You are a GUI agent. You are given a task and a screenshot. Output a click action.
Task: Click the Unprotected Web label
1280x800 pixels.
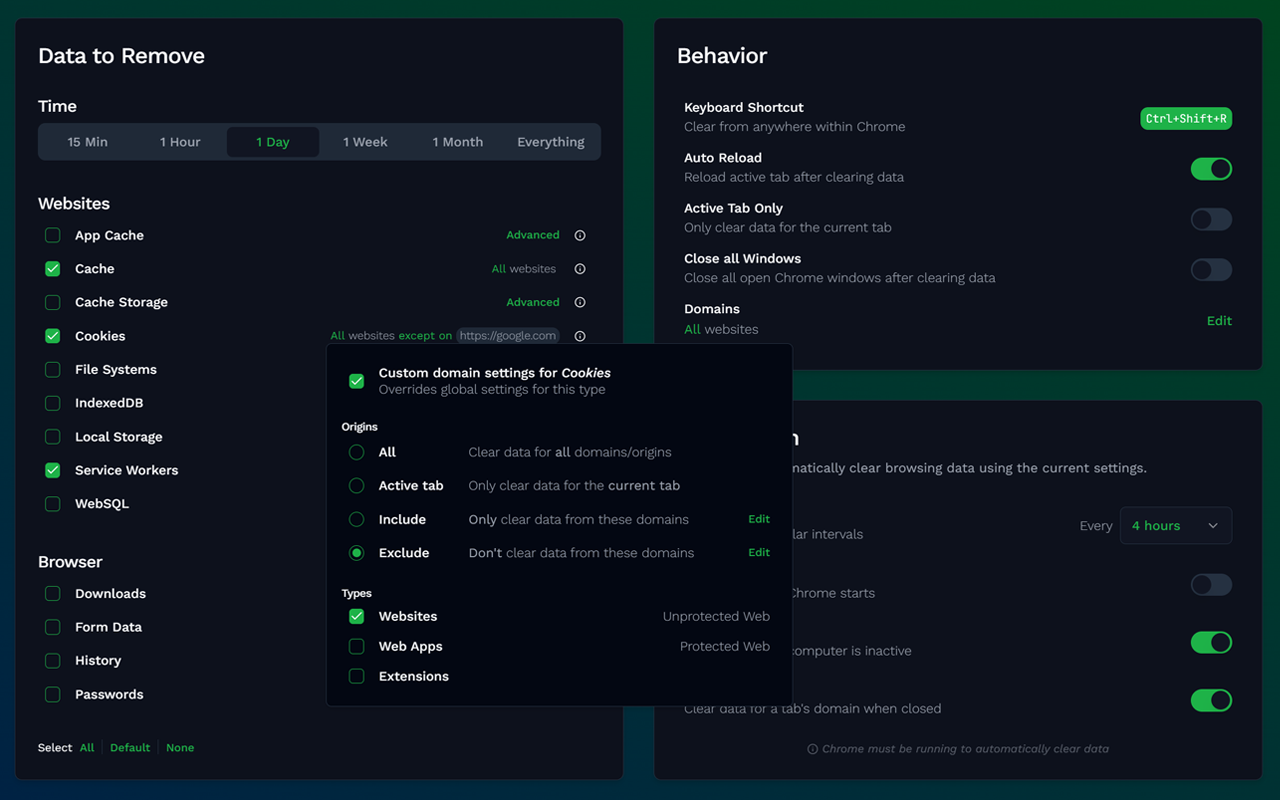click(x=716, y=617)
